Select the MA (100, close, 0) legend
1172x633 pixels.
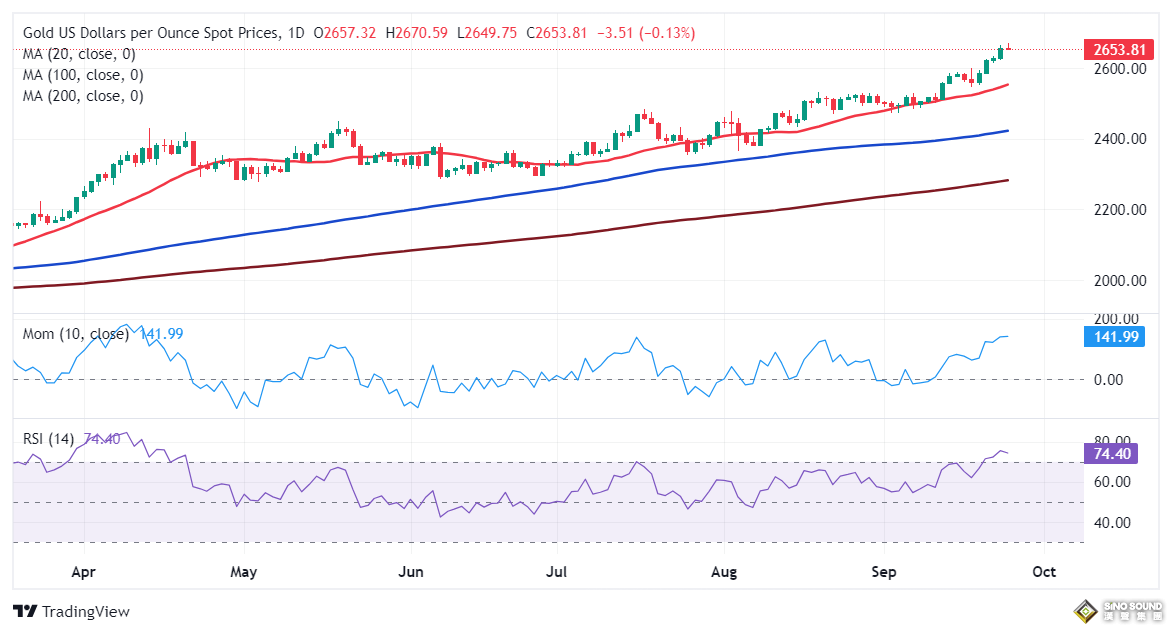click(83, 75)
